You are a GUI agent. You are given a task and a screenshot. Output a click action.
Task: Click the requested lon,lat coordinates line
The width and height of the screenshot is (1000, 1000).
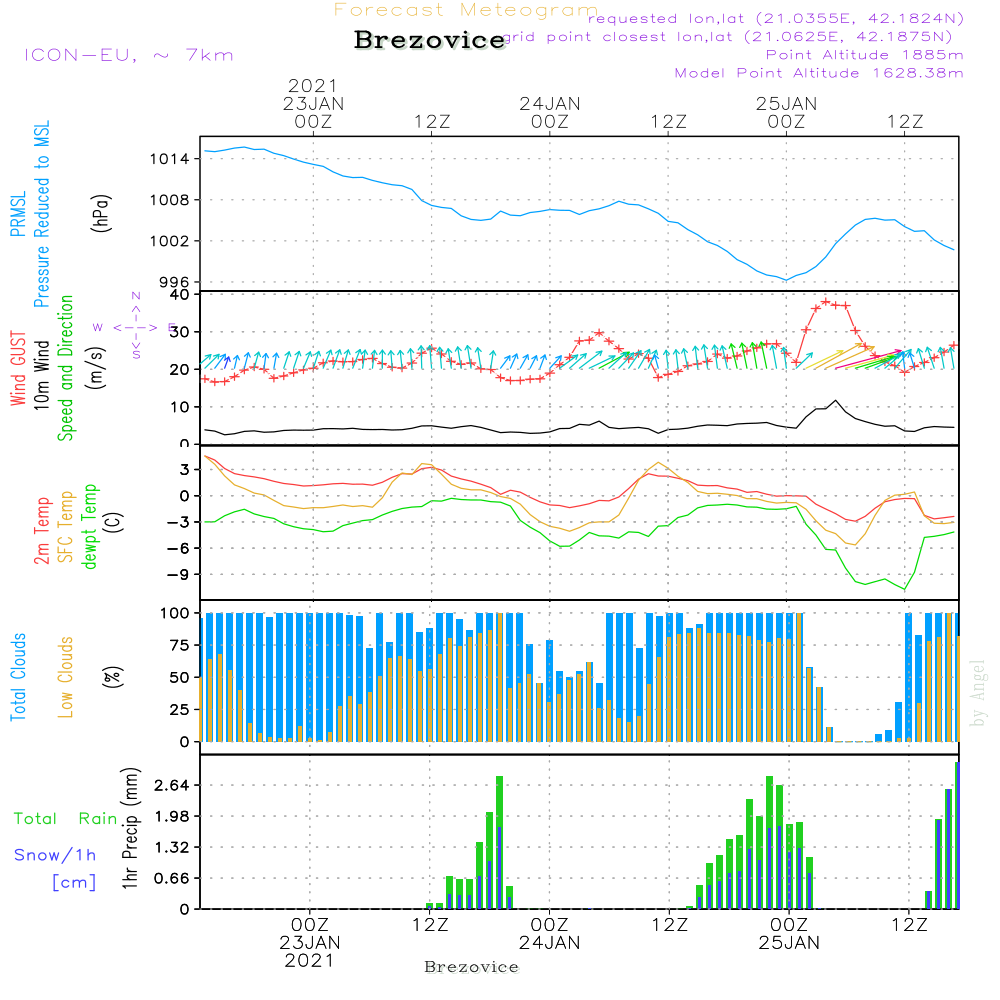[776, 19]
